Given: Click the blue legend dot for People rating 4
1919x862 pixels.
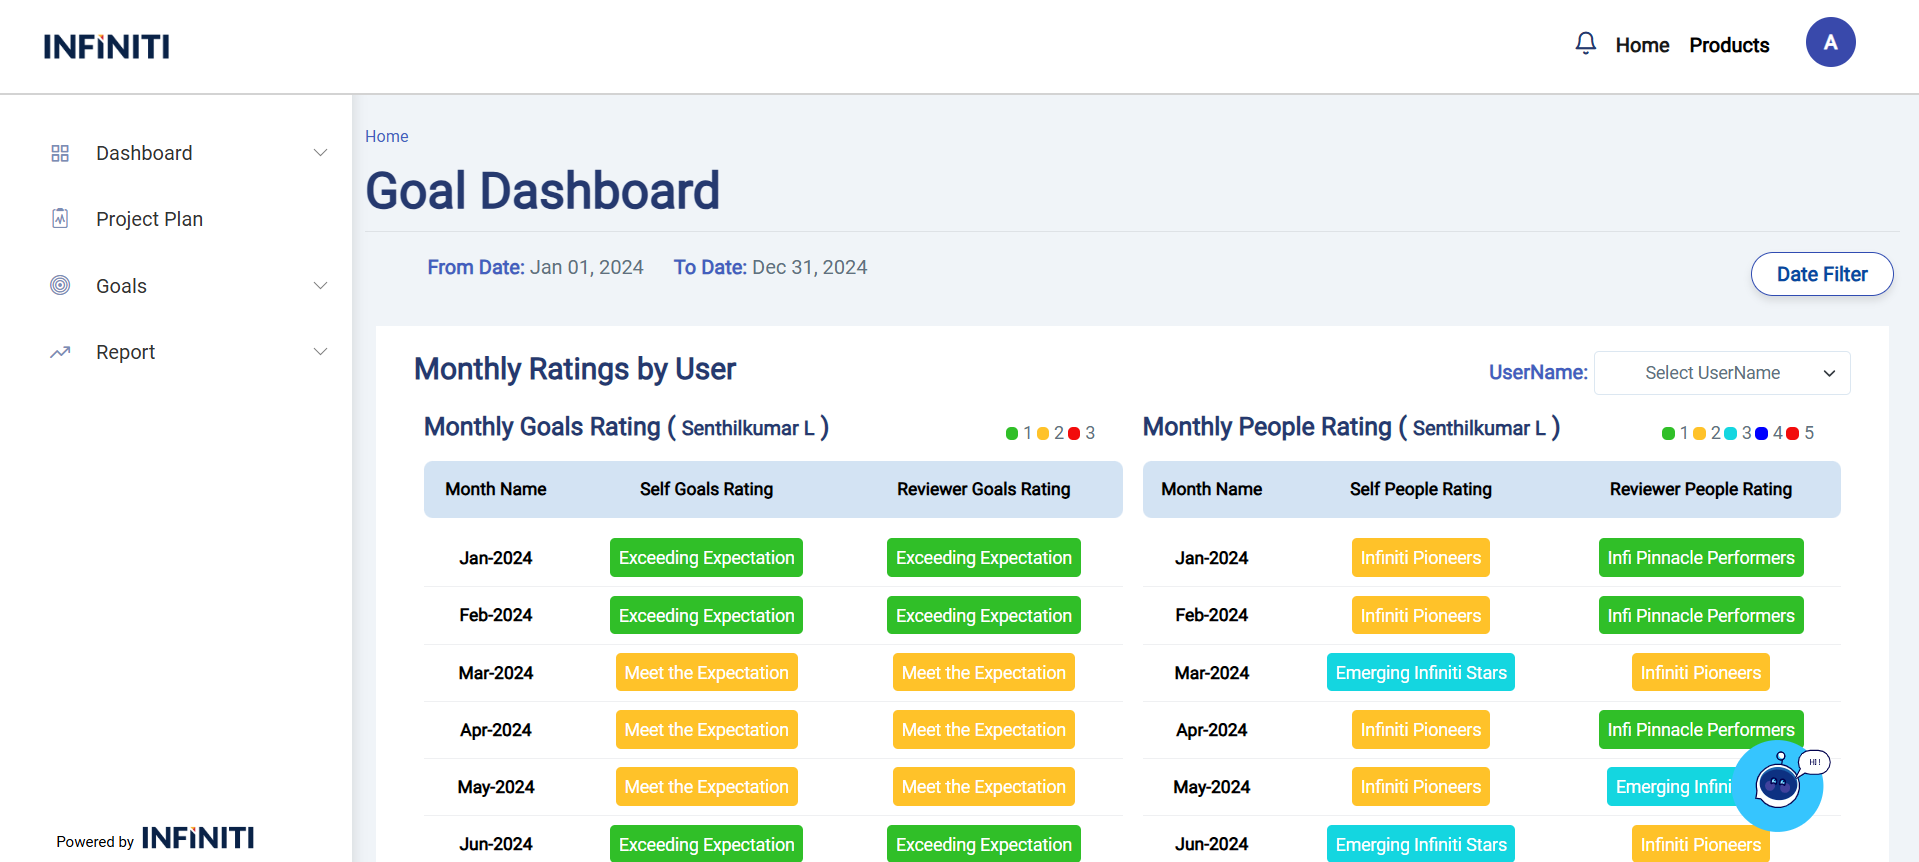Looking at the screenshot, I should click(x=1761, y=433).
